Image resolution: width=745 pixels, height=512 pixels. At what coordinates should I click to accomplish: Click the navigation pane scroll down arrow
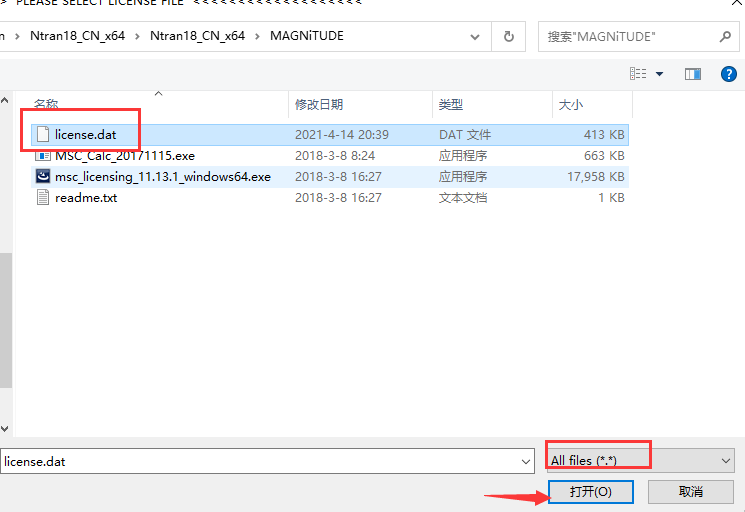tap(5, 428)
